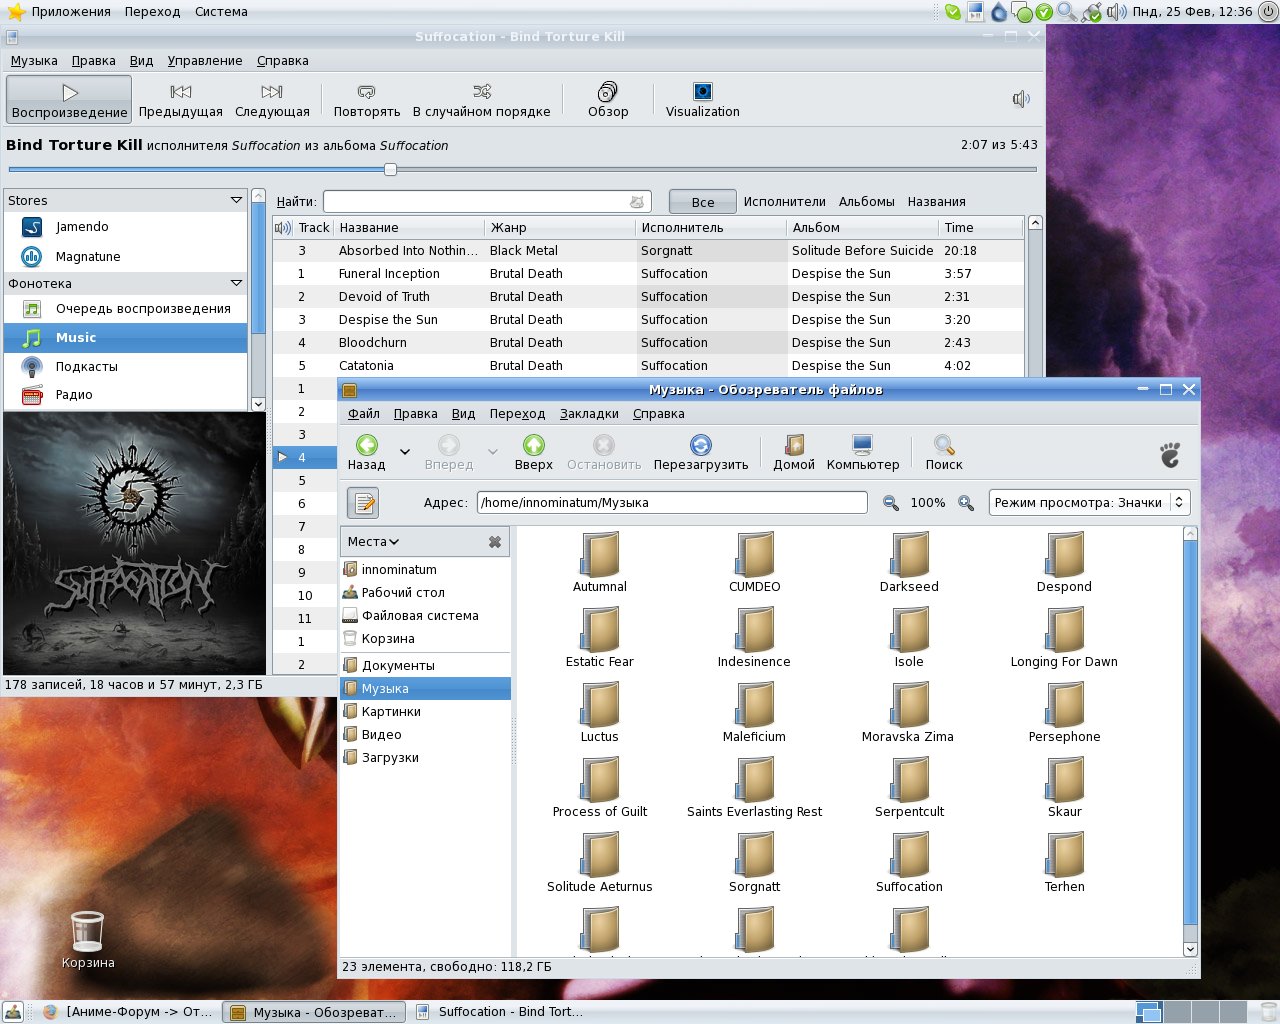
Task: Select the Sorgnatt folder
Action: (755, 862)
